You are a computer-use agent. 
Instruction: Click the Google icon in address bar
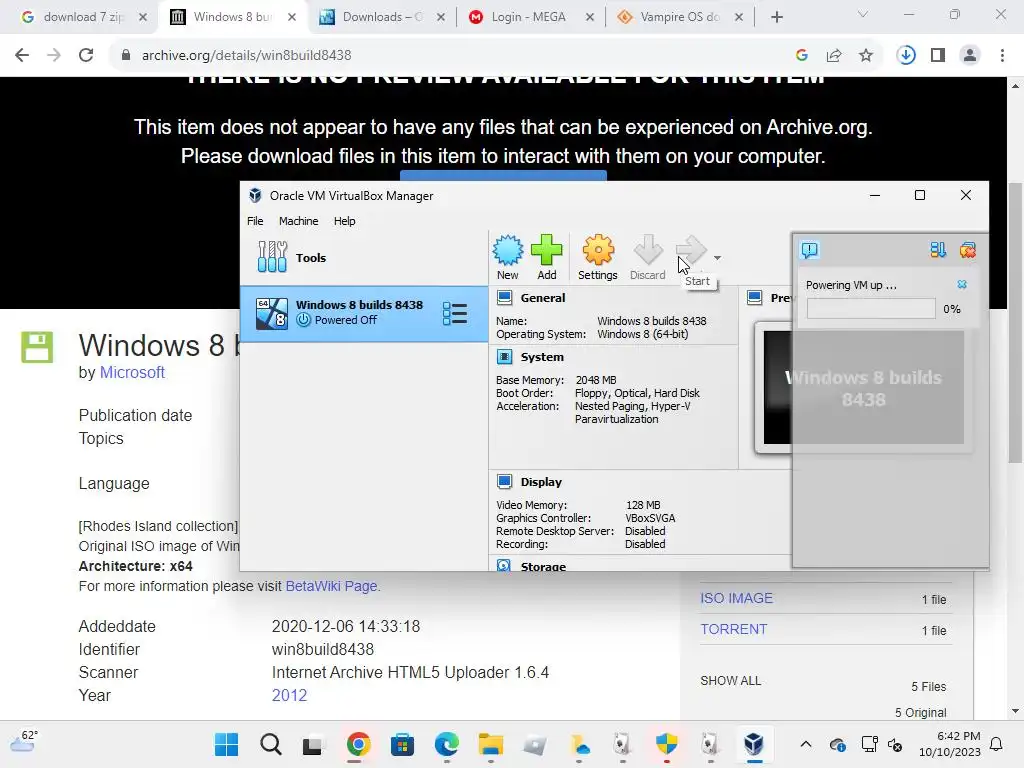click(802, 56)
